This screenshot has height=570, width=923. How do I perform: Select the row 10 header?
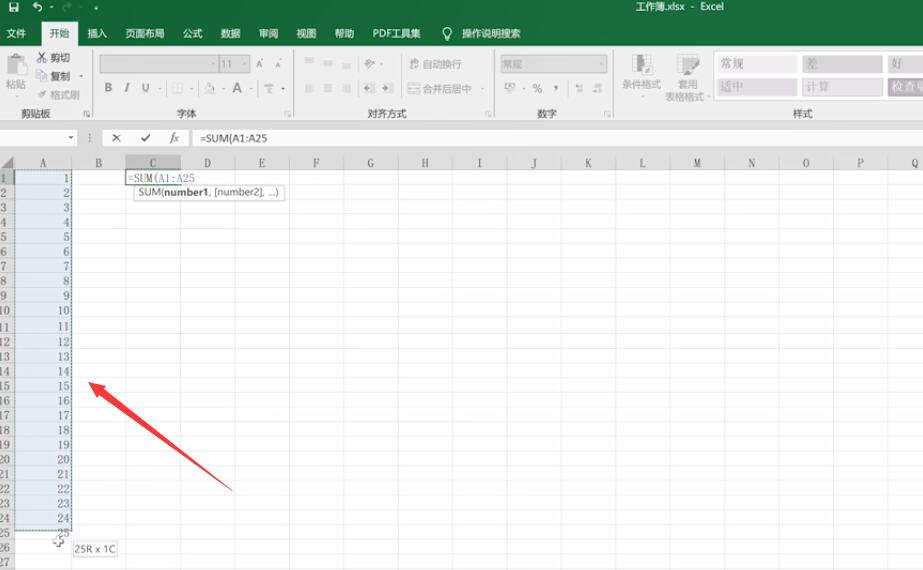(x=6, y=310)
